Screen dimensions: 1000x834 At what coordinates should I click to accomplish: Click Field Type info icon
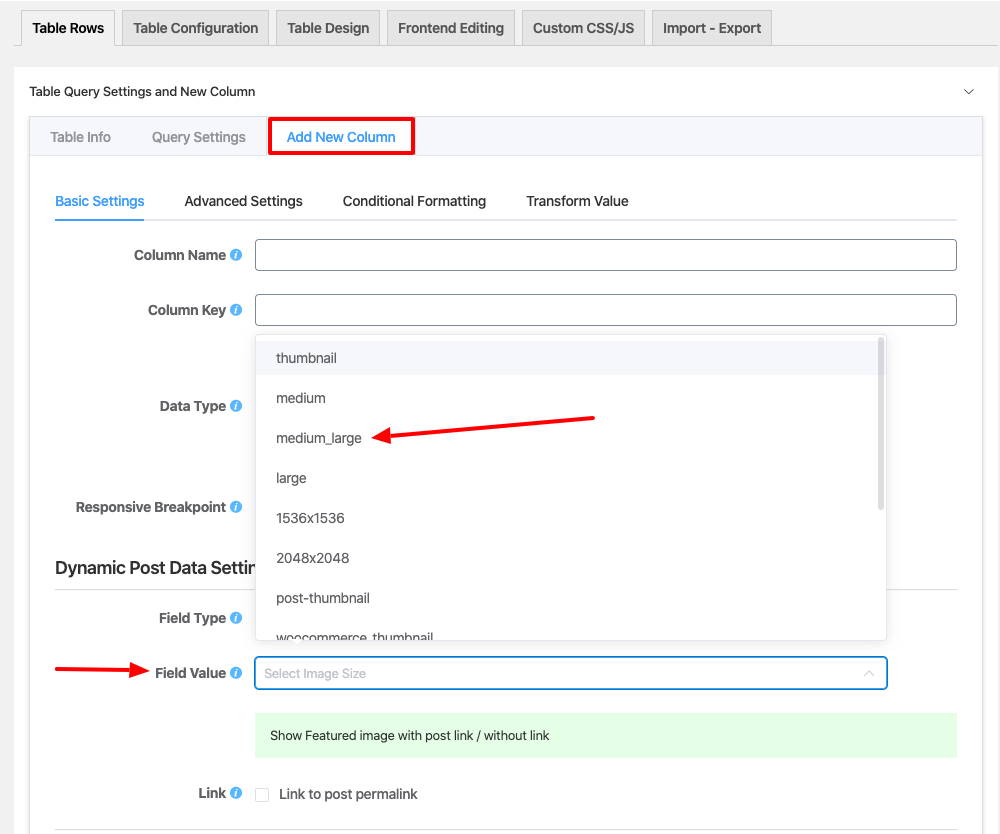pos(236,618)
